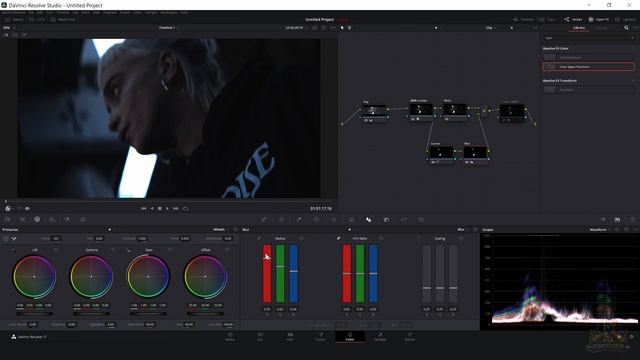Viewport: 640px width, 360px height.
Task: Switch to the Fusion page tab
Action: (x=320, y=336)
